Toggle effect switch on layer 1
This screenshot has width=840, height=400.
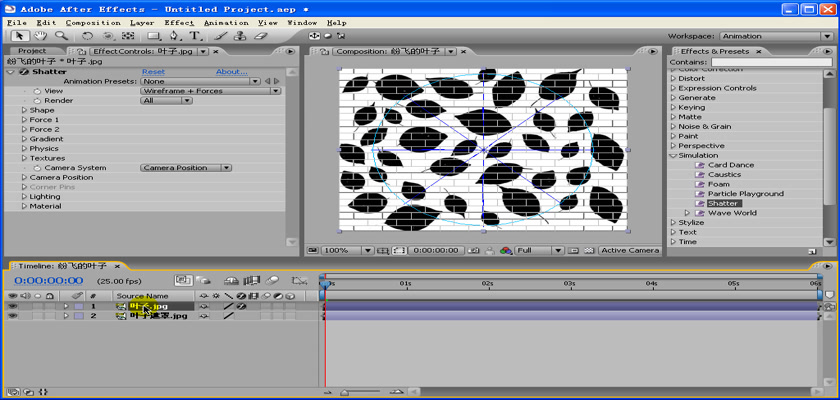tap(241, 306)
